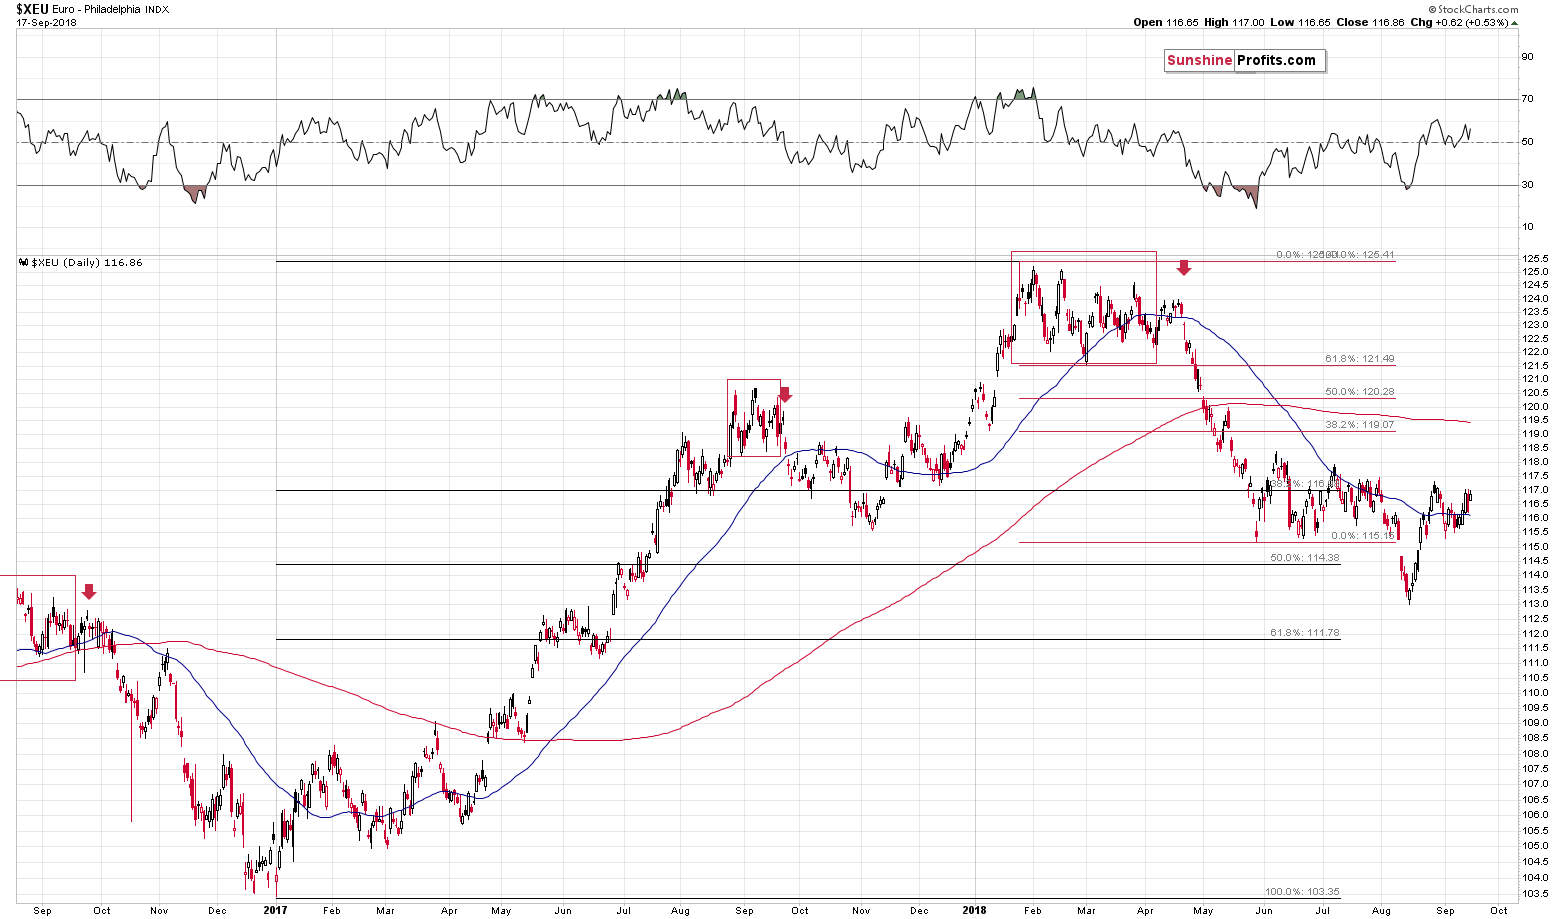This screenshot has height=919, width=1565.
Task: Click the Open 116.65 value
Action: coord(1168,22)
